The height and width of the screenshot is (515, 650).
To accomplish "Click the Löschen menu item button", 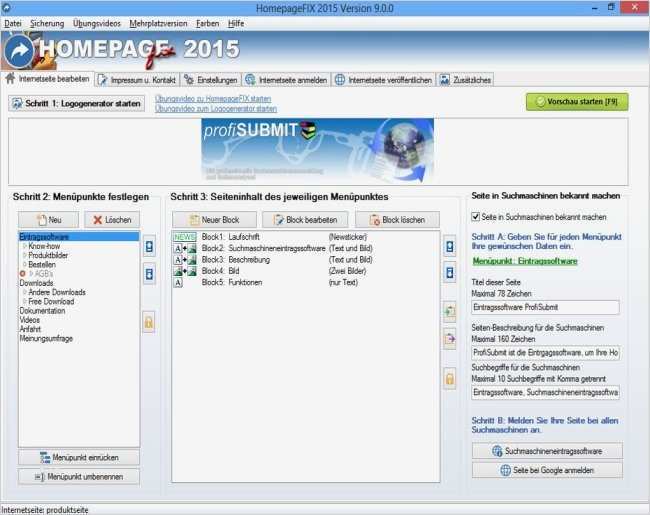I will (x=112, y=220).
